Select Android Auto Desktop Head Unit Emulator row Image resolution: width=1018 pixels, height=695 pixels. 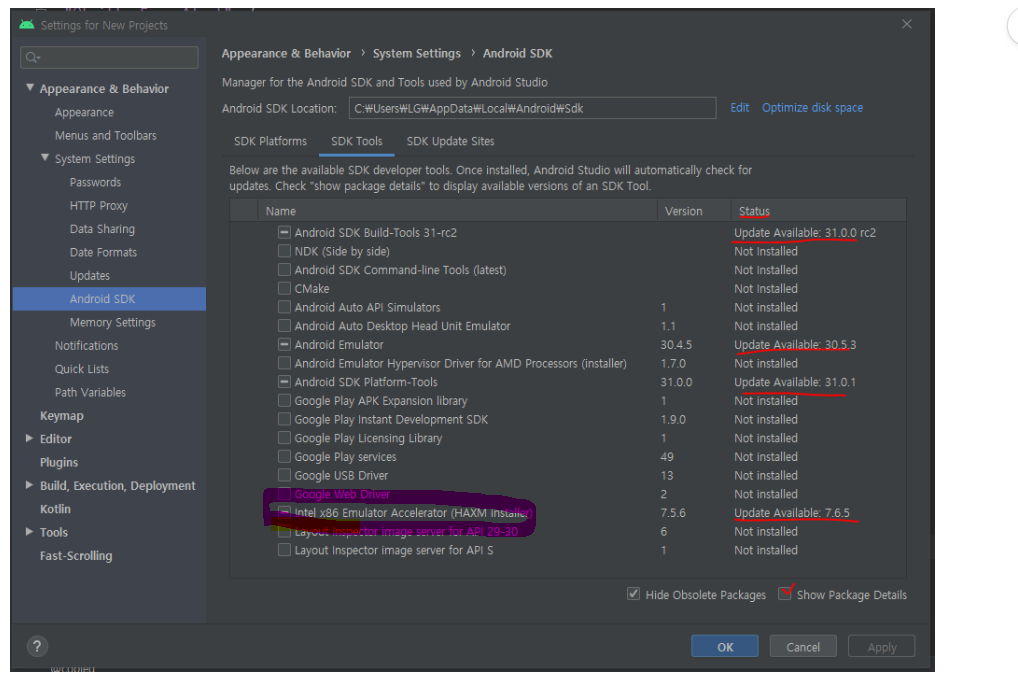[x=568, y=326]
